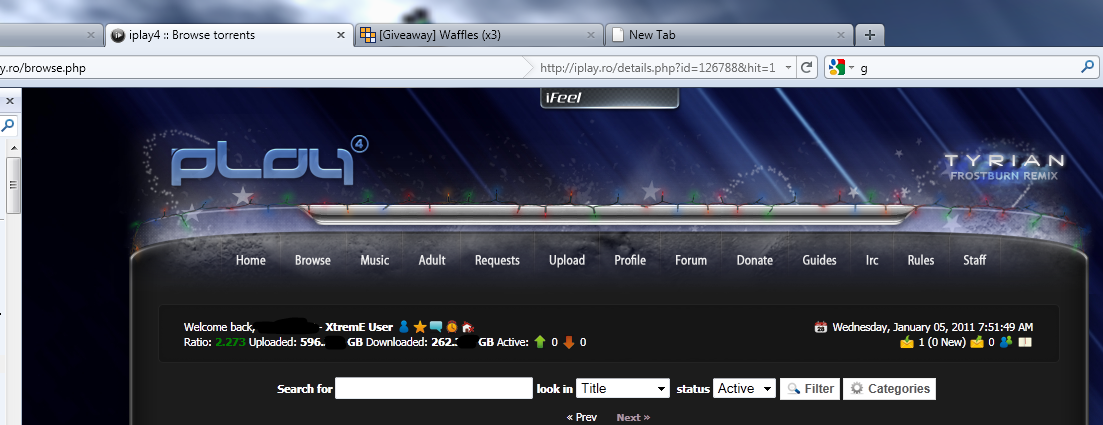Click the Filter button
The image size is (1103, 425).
tap(810, 388)
